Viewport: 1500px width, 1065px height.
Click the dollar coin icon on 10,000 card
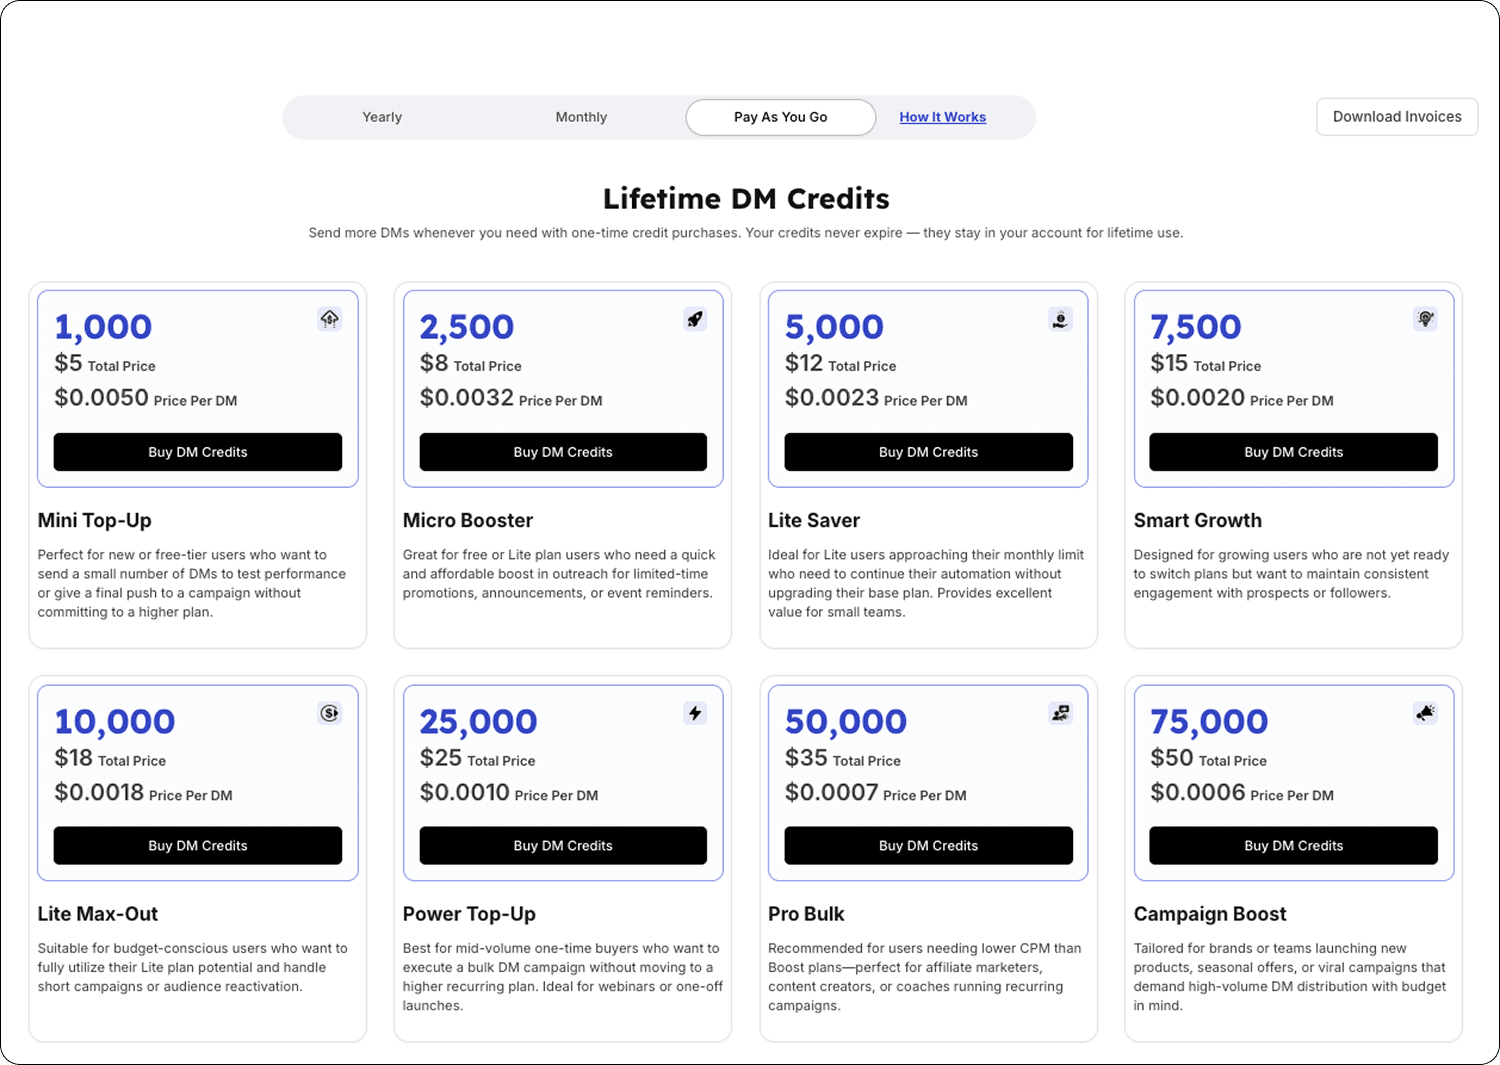[x=329, y=713]
